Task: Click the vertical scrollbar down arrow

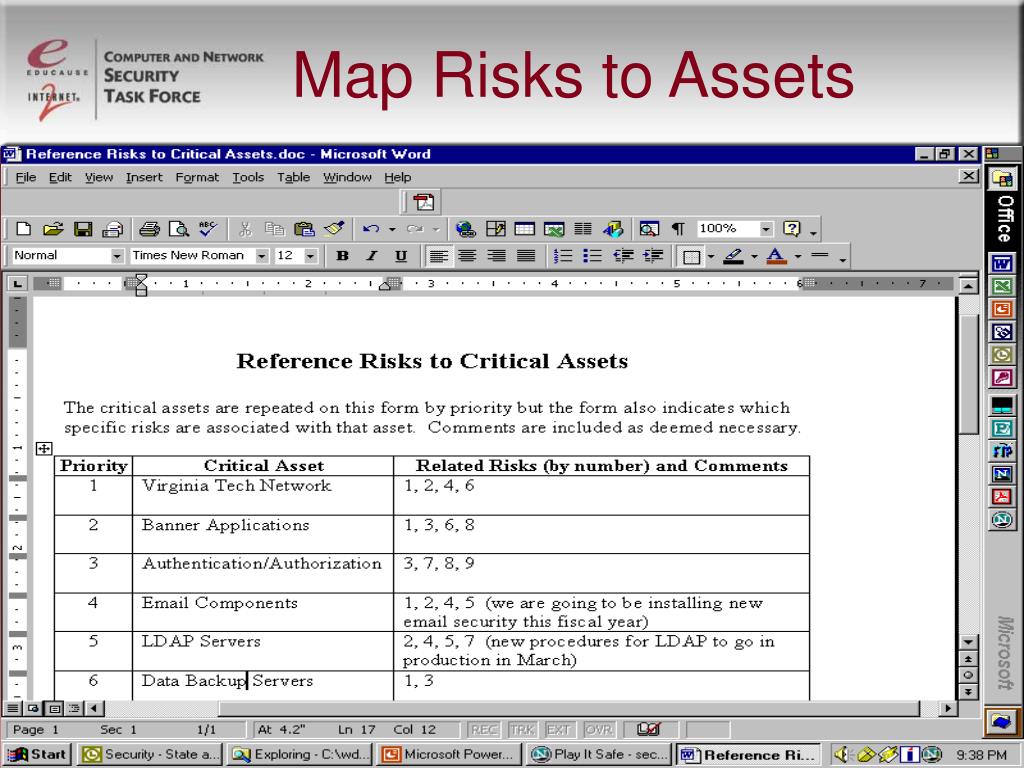Action: coord(968,642)
